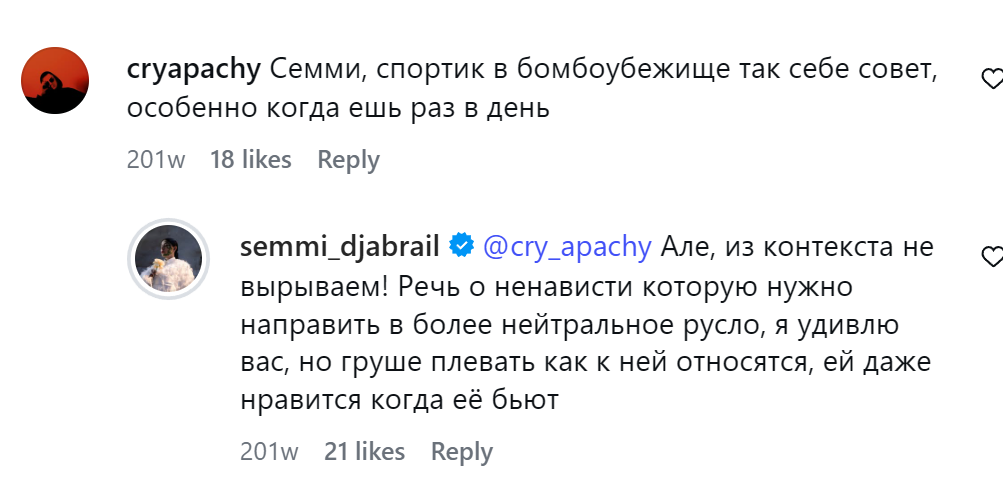View the 21 likes list
This screenshot has height=492, width=1003.
coord(364,451)
